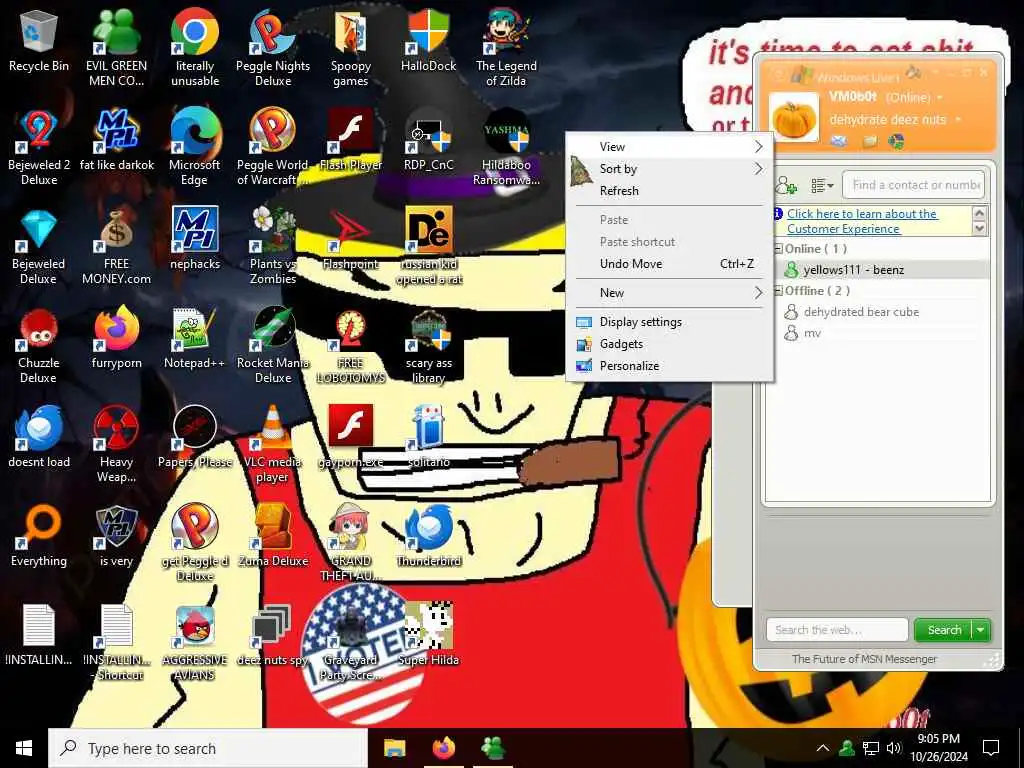This screenshot has height=768, width=1024.
Task: Open the contact list view options dropdown
Action: (822, 186)
